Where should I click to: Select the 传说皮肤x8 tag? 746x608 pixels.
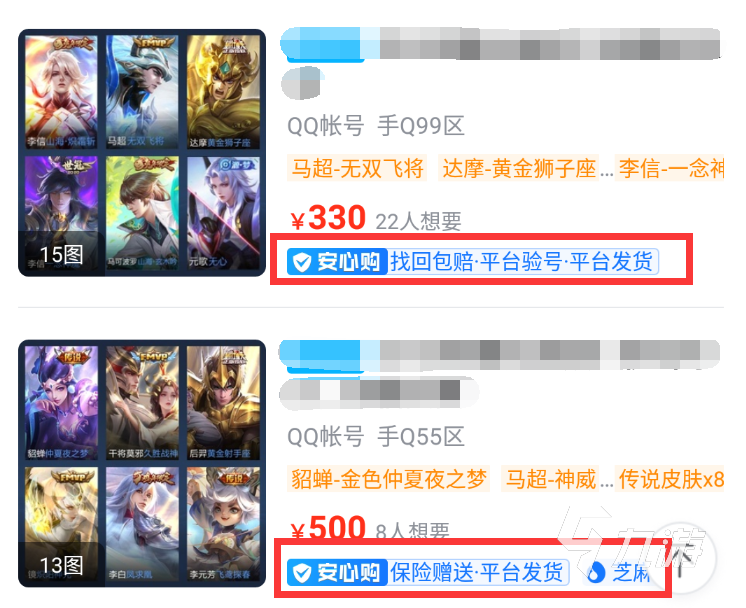point(670,479)
